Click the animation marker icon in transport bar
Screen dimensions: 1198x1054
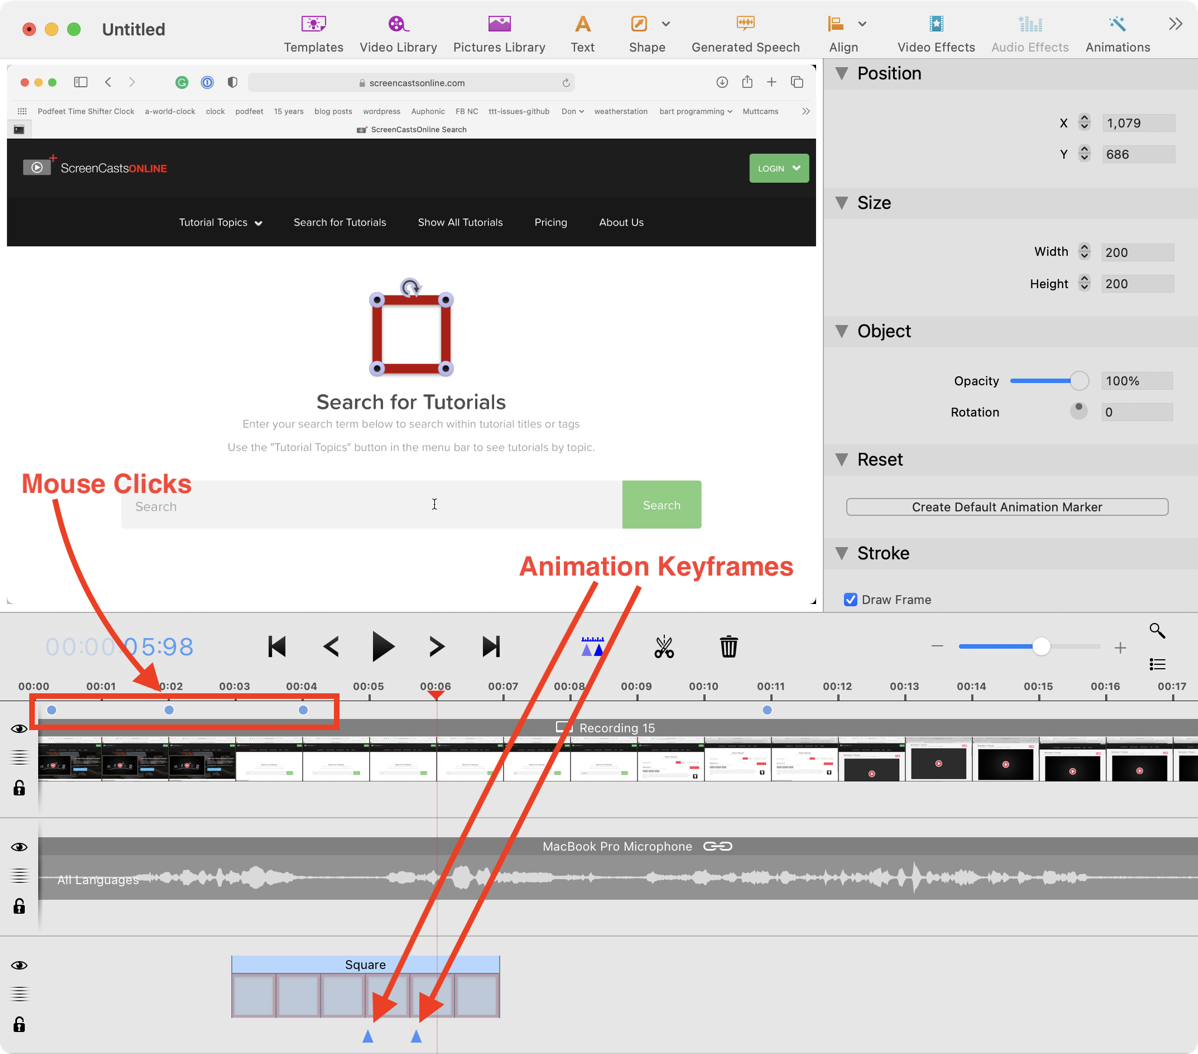tap(593, 647)
